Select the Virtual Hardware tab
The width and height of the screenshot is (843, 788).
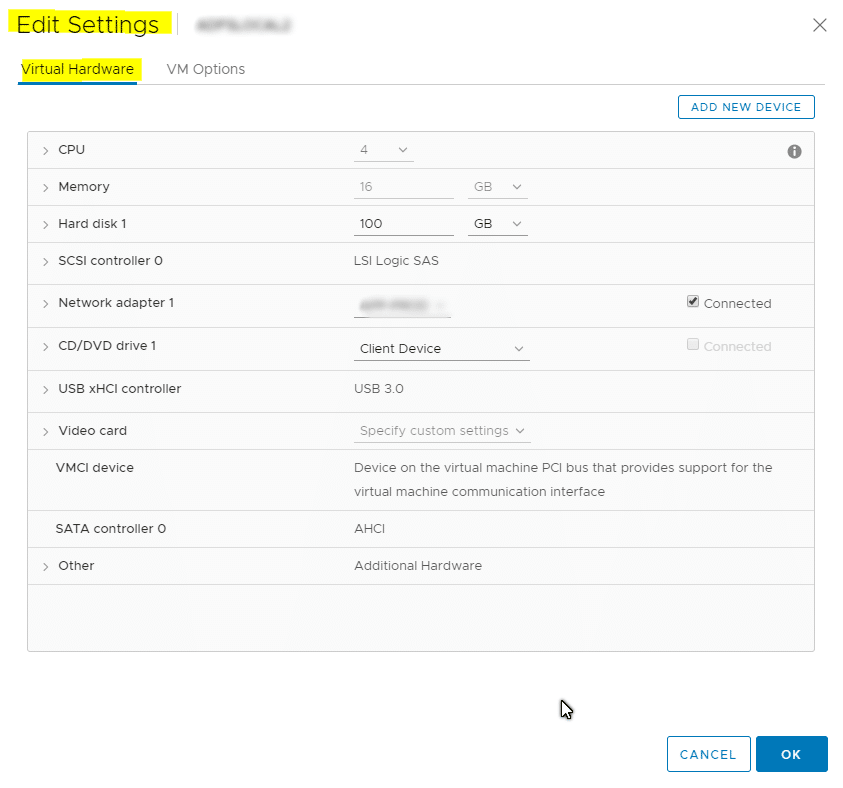(x=77, y=69)
